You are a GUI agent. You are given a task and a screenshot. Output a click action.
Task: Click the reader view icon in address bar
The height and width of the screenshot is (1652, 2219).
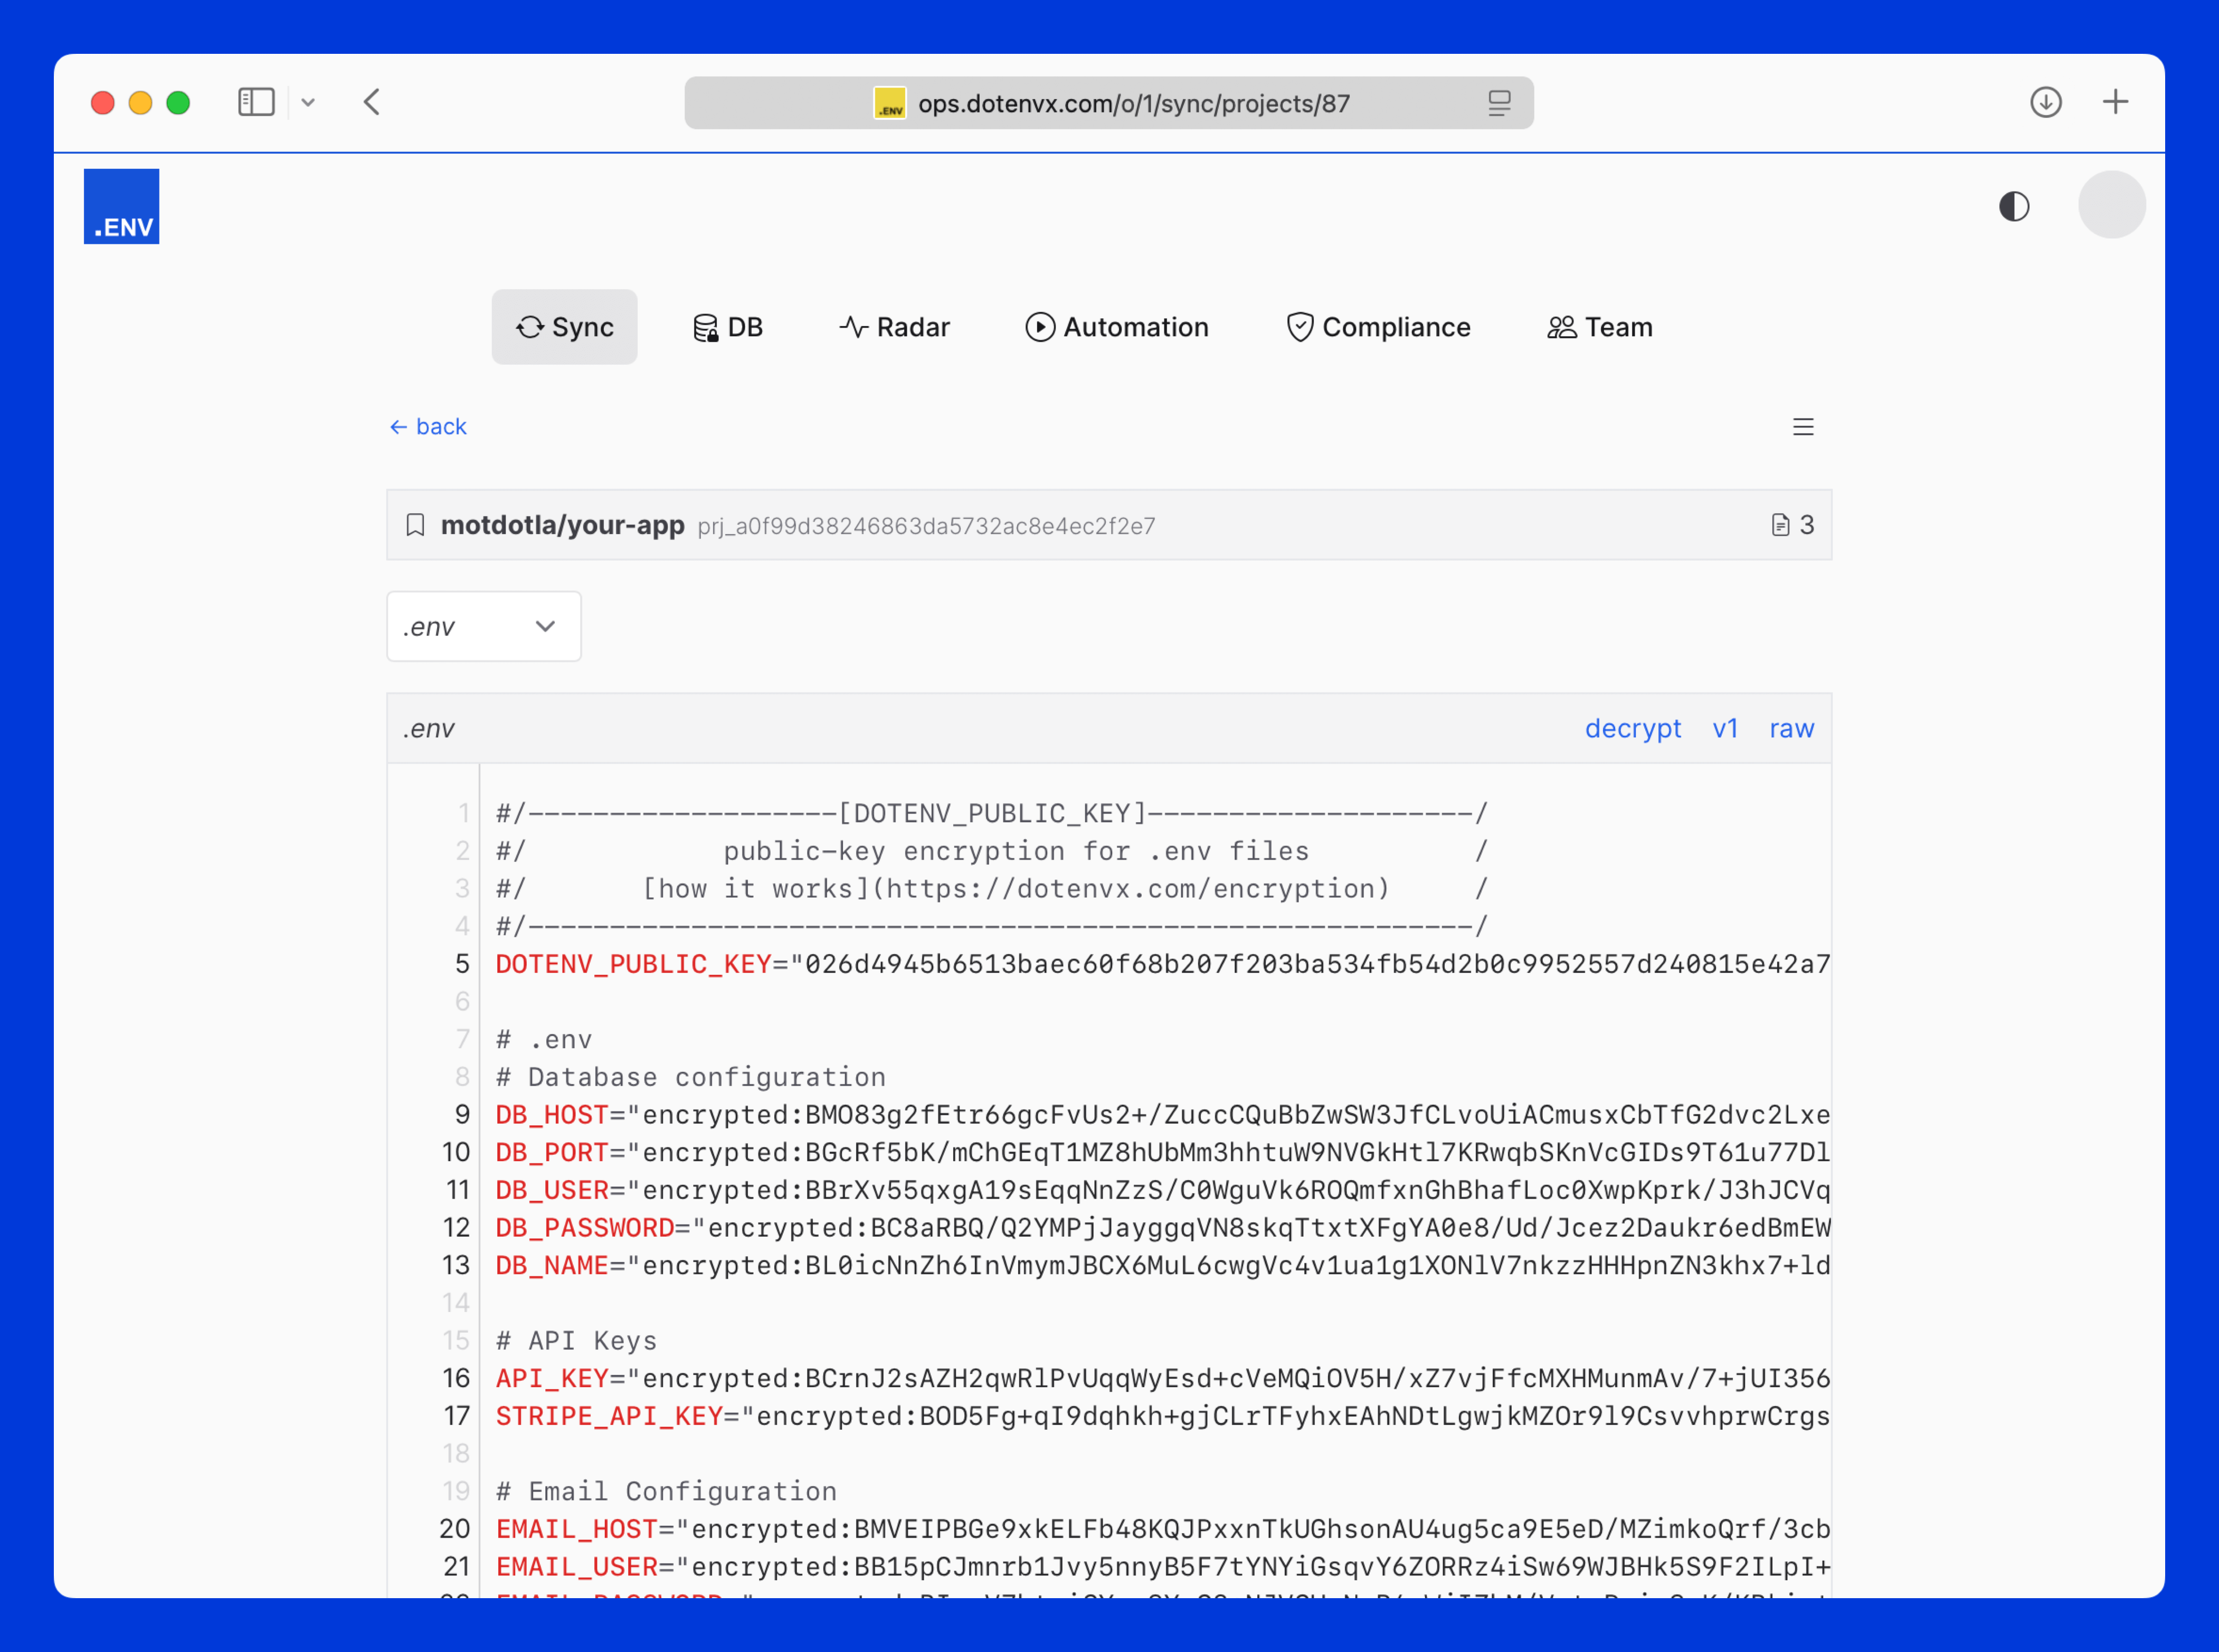click(1498, 103)
